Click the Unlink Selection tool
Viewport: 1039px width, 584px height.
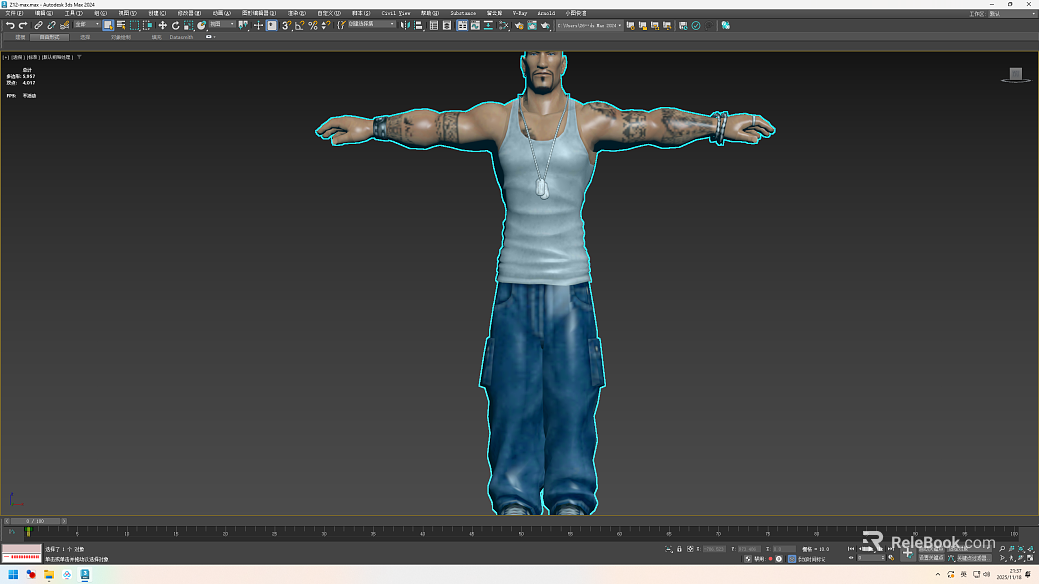coord(51,25)
